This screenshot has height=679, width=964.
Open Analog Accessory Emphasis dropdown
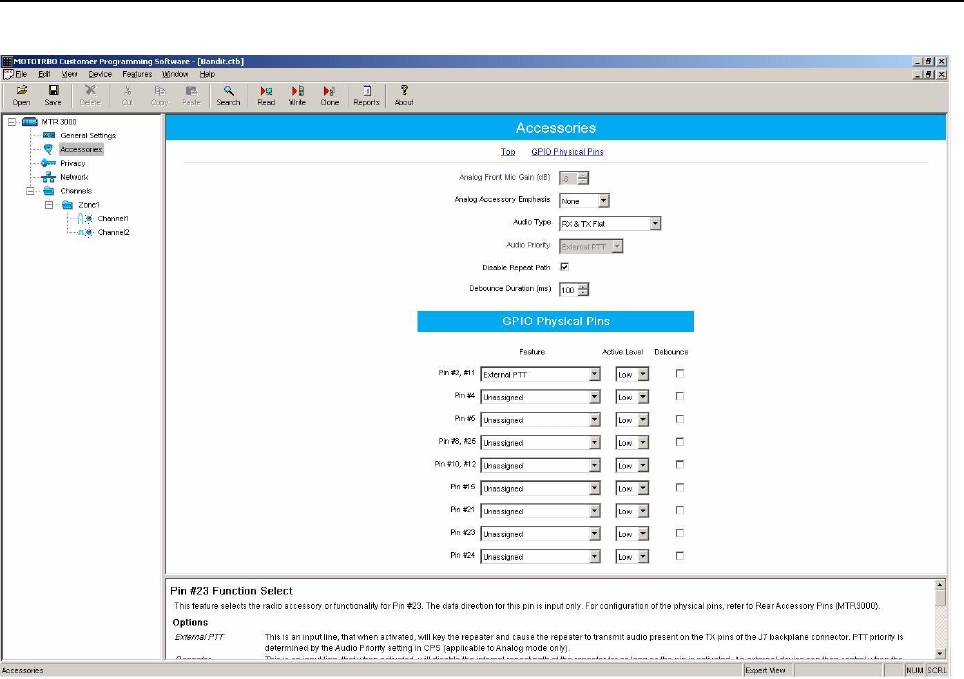603,201
